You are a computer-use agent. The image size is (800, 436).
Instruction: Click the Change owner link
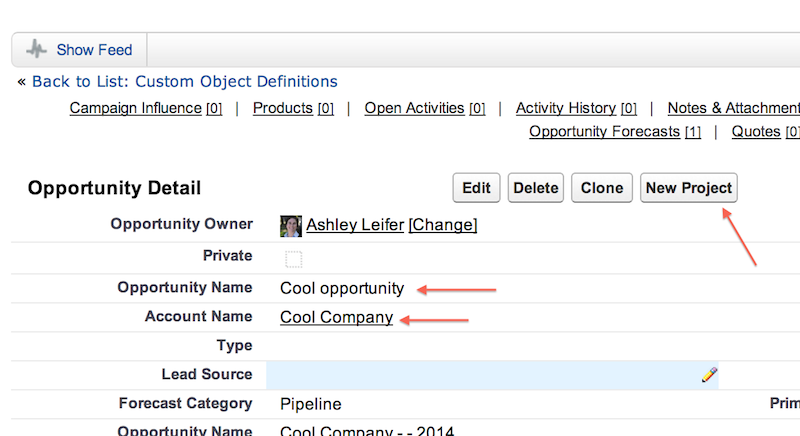[443, 225]
